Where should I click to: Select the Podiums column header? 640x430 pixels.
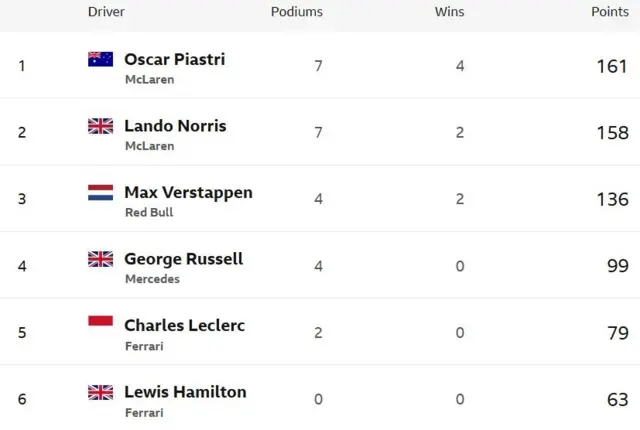[x=297, y=12]
